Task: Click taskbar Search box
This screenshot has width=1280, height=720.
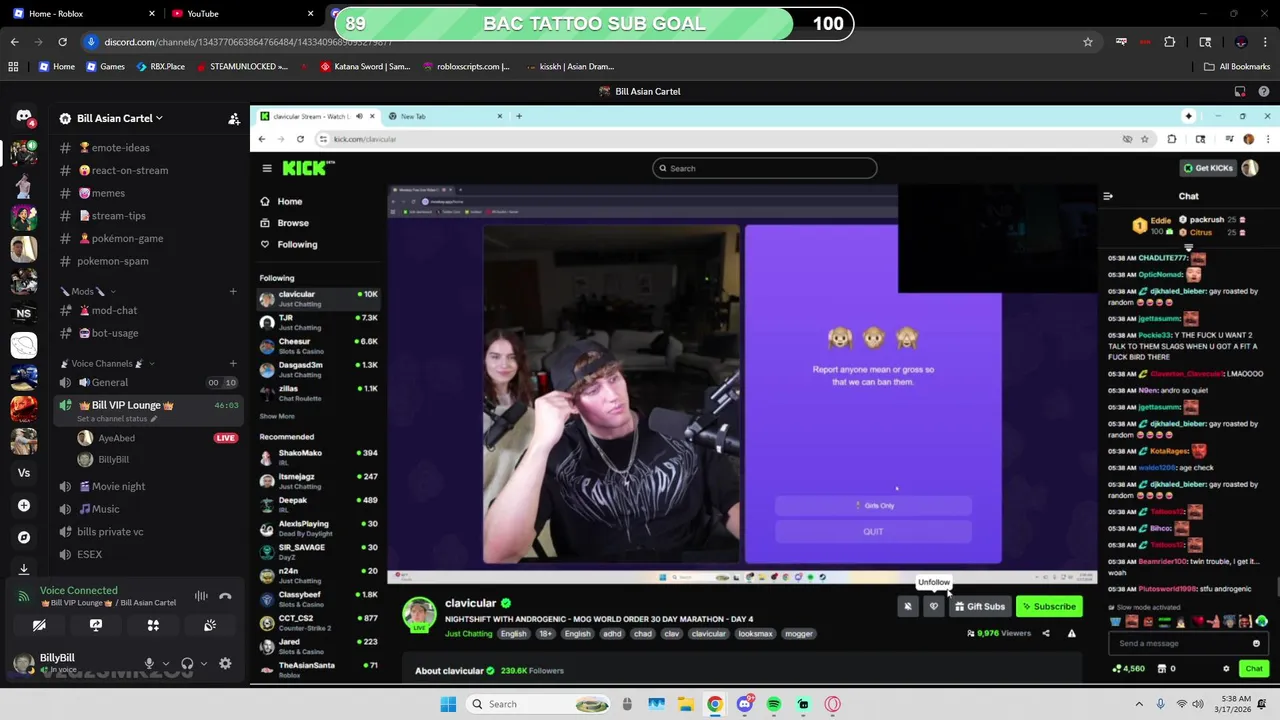Action: click(538, 704)
